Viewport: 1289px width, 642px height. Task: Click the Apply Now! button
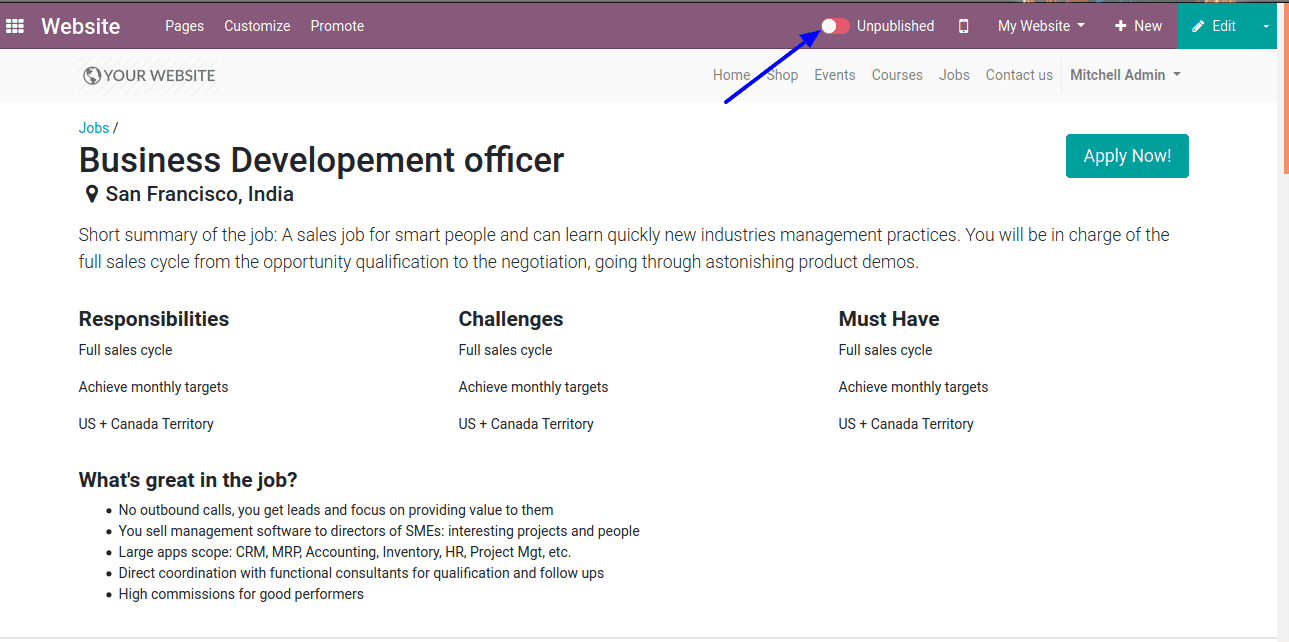(1127, 156)
